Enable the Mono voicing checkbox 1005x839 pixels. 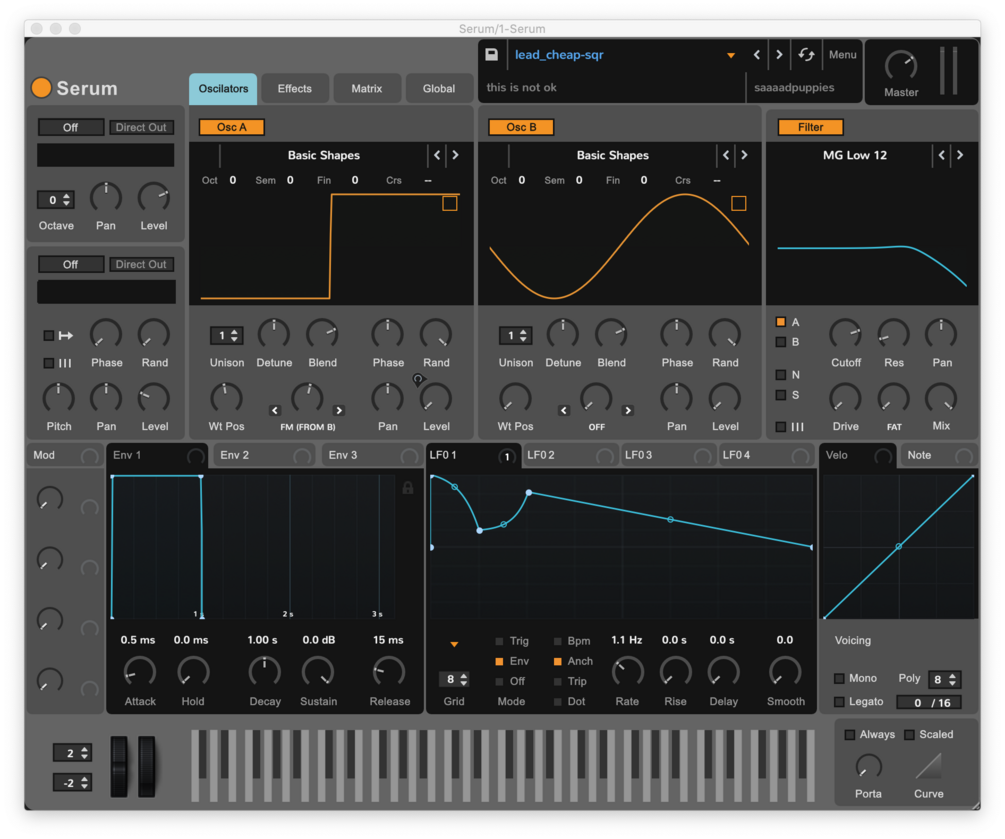click(x=839, y=678)
